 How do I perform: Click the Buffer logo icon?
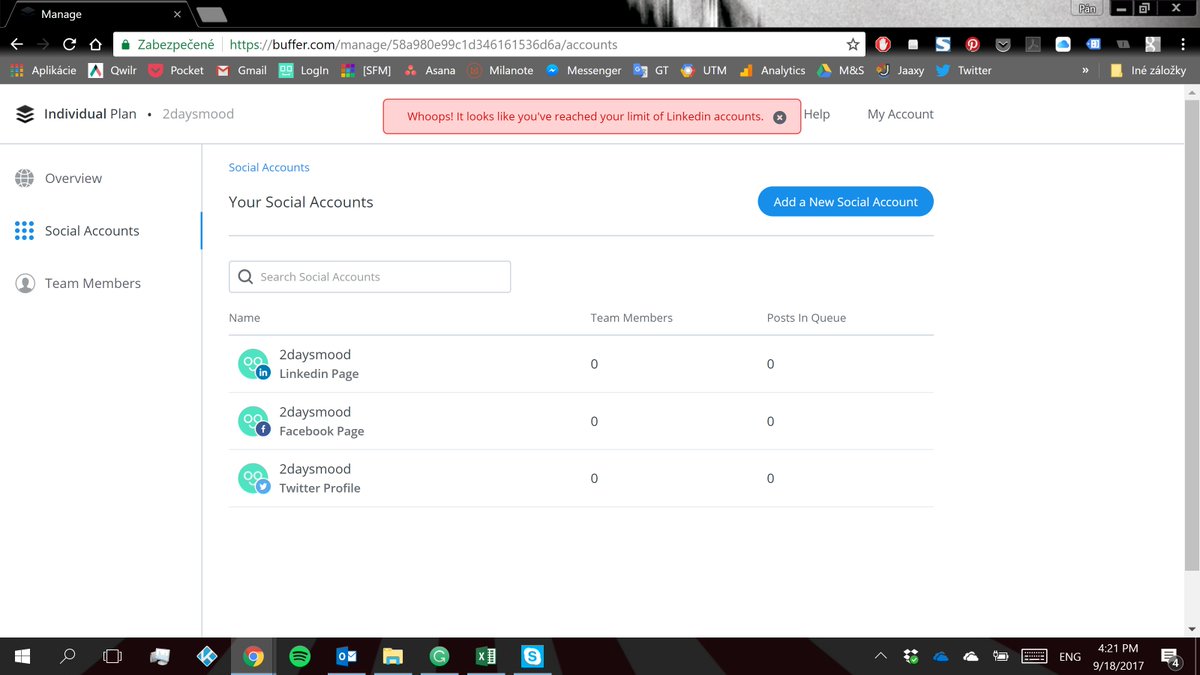click(x=25, y=114)
